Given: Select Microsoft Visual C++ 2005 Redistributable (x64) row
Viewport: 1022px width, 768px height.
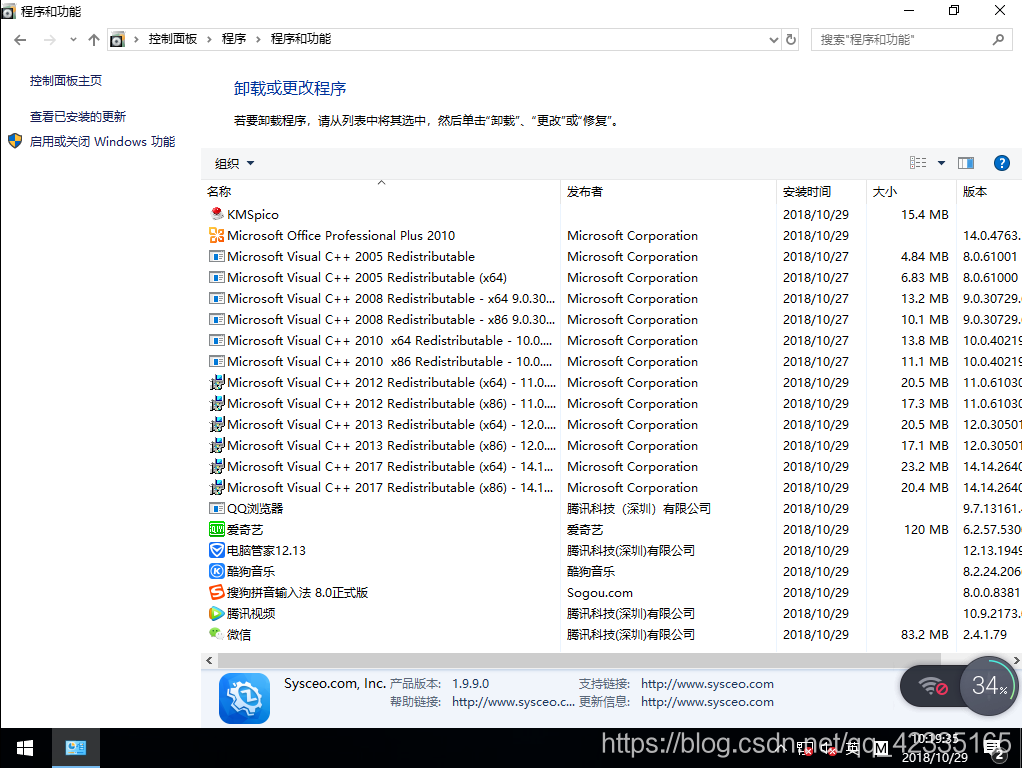Looking at the screenshot, I should click(611, 278).
